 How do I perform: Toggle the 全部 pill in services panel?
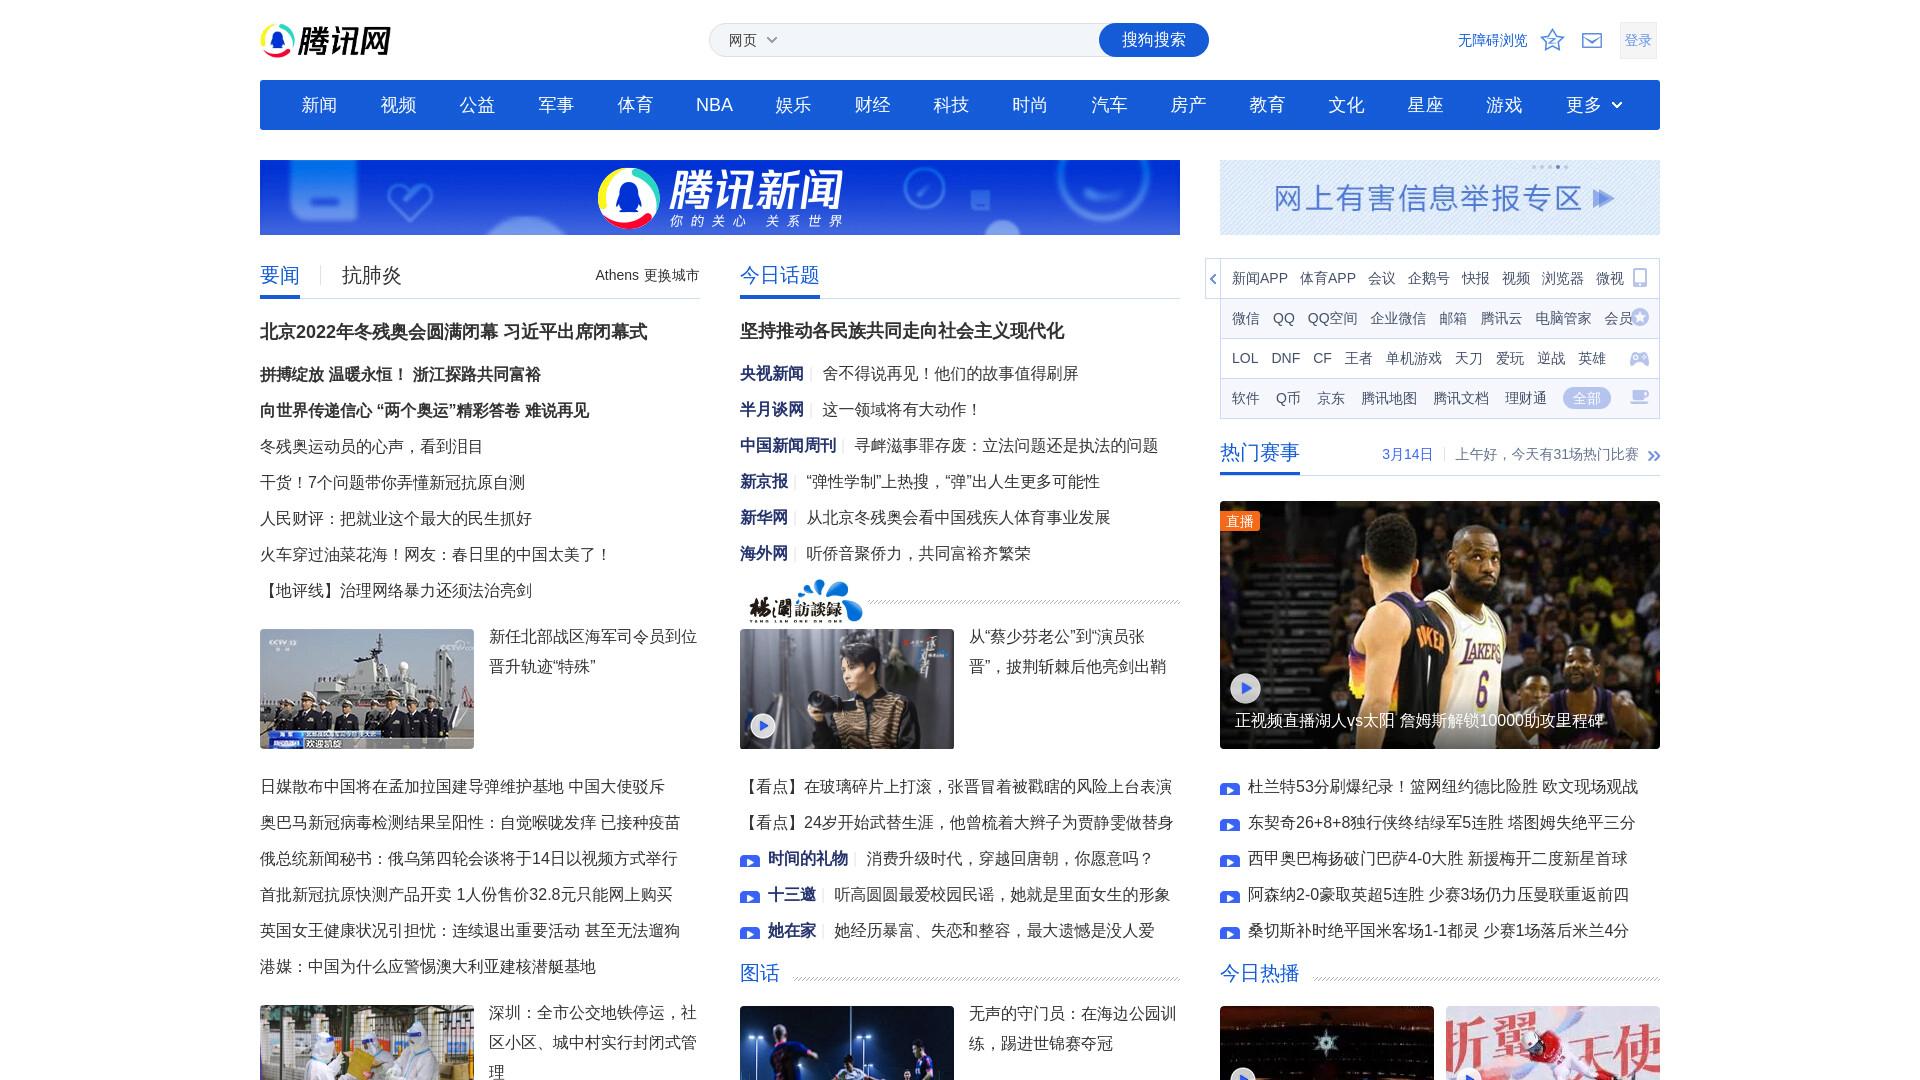[1587, 398]
